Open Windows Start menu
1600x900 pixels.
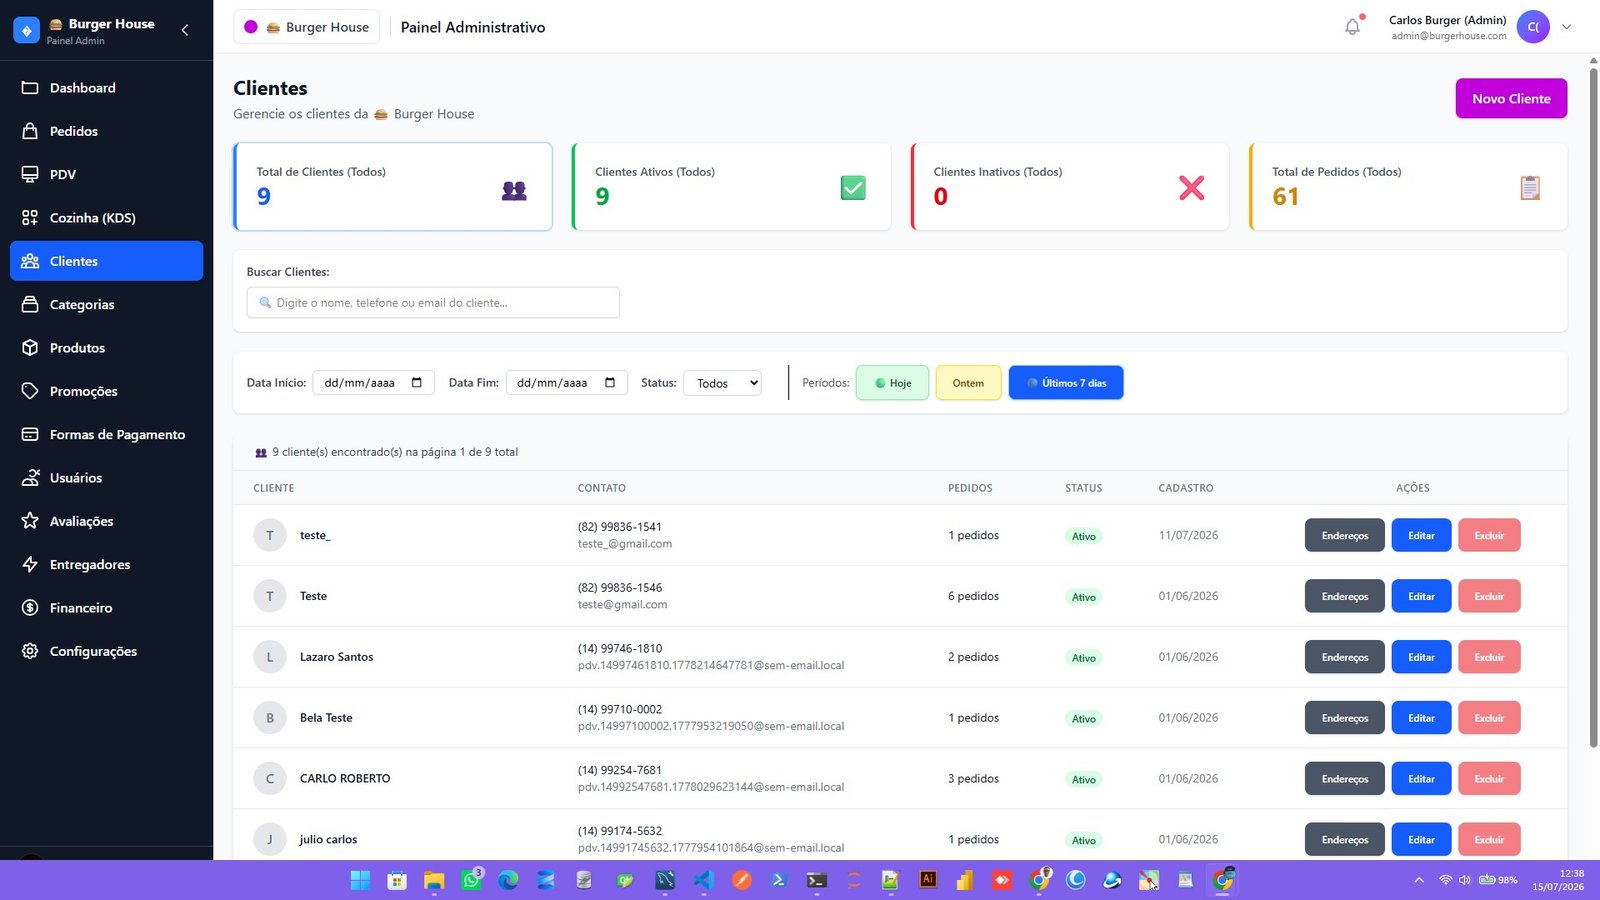tap(360, 880)
